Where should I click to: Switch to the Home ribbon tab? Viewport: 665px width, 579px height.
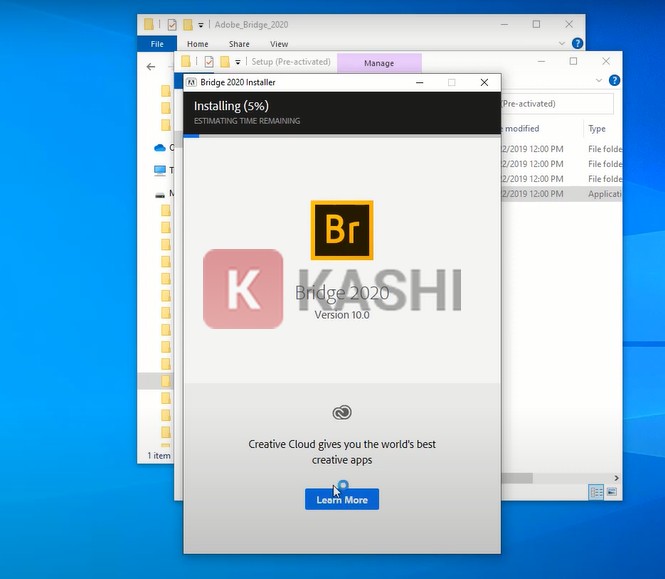click(197, 44)
